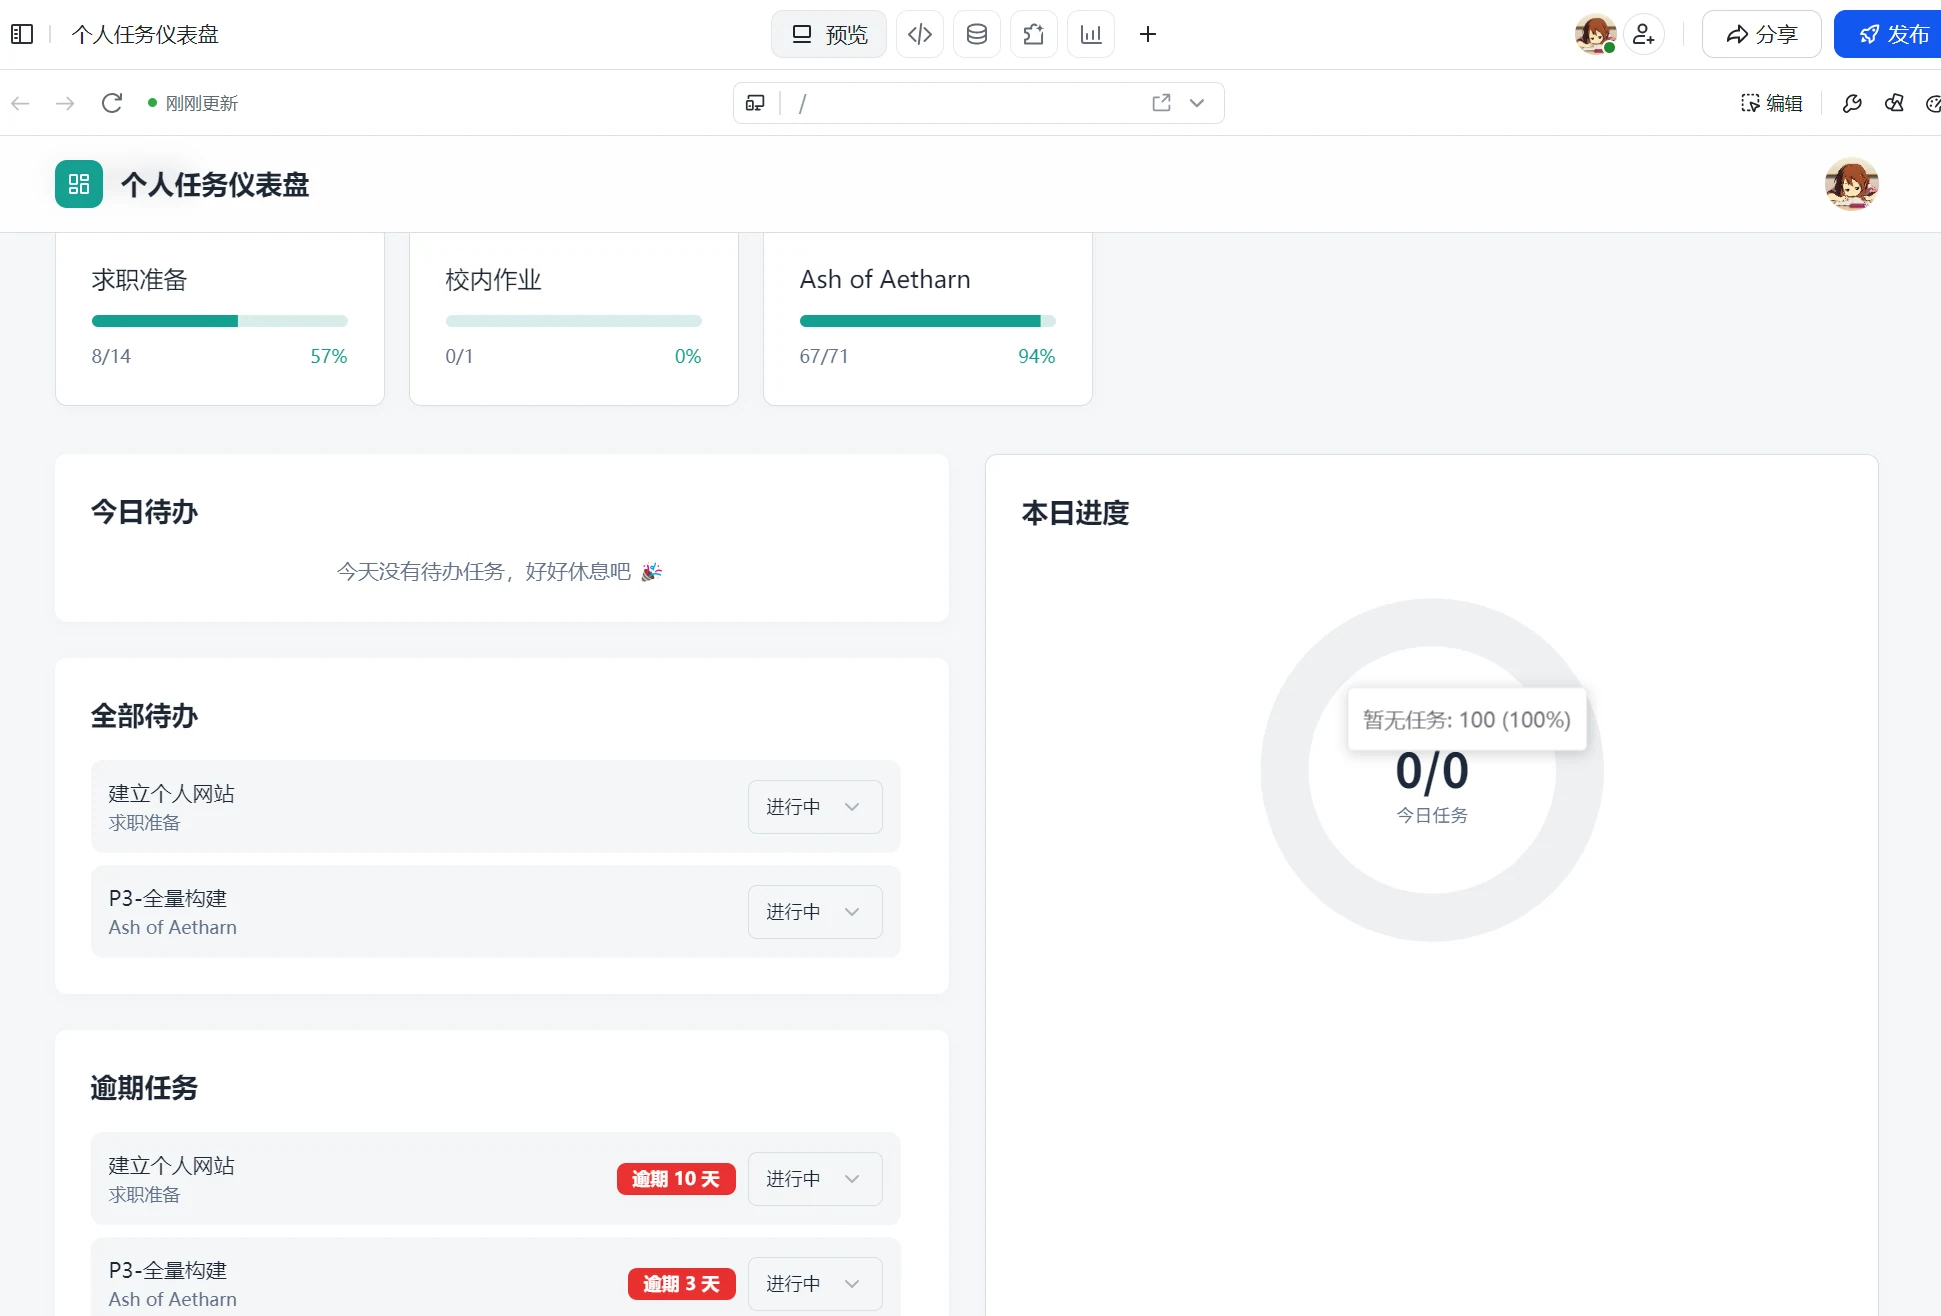This screenshot has width=1941, height=1316.
Task: Open preview in external window
Action: coord(1161,103)
